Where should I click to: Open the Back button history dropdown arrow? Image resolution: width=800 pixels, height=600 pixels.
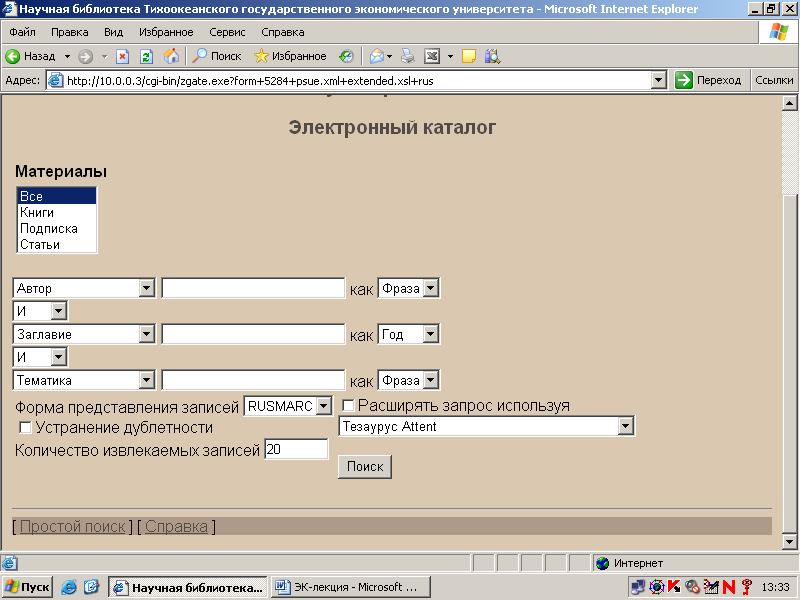click(67, 56)
